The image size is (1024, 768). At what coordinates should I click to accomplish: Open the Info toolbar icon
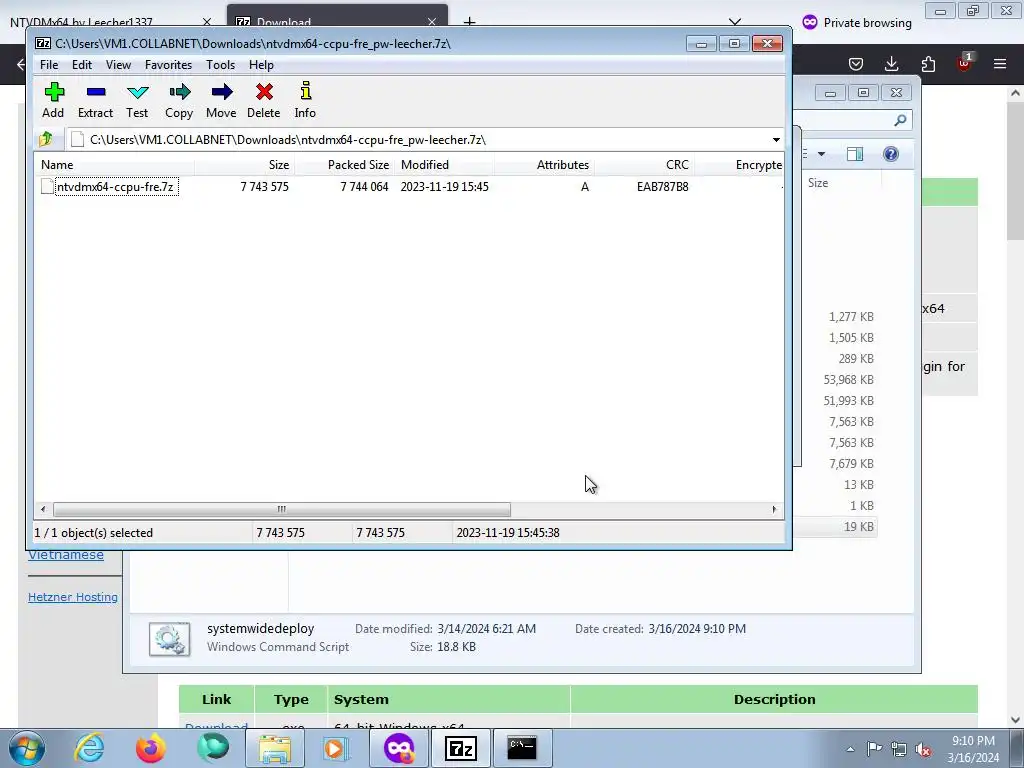pyautogui.click(x=305, y=101)
